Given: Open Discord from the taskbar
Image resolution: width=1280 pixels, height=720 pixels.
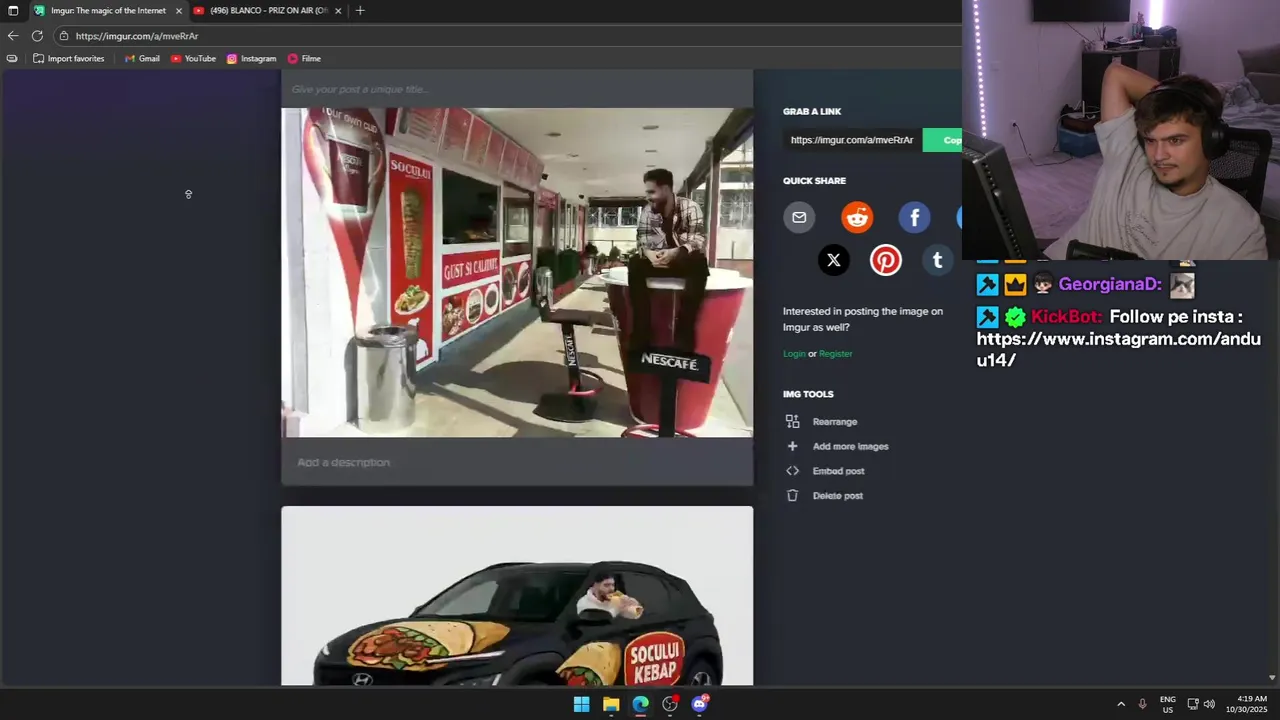Looking at the screenshot, I should click(700, 704).
